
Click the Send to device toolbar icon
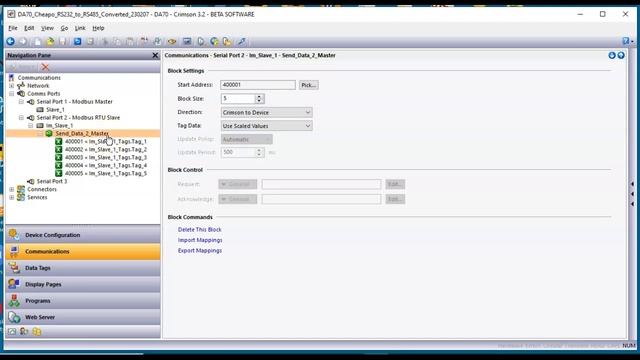(x=200, y=41)
